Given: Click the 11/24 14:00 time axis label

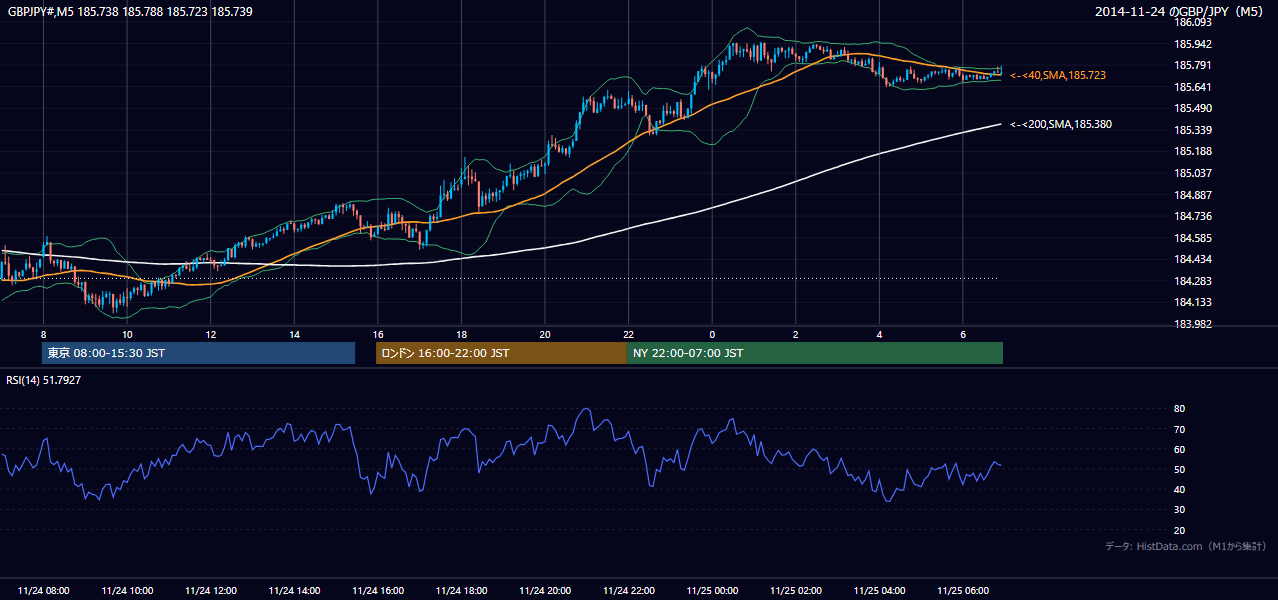Looking at the screenshot, I should (294, 591).
